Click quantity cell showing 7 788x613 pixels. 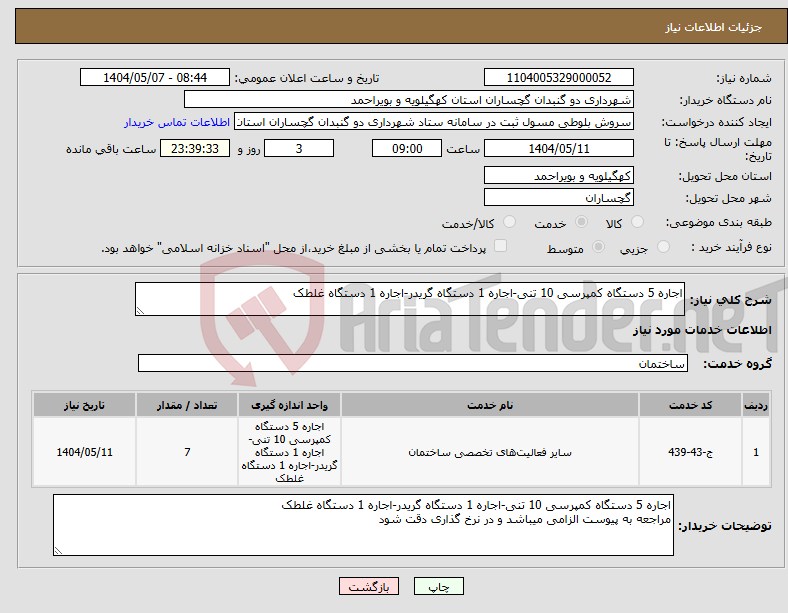187,452
